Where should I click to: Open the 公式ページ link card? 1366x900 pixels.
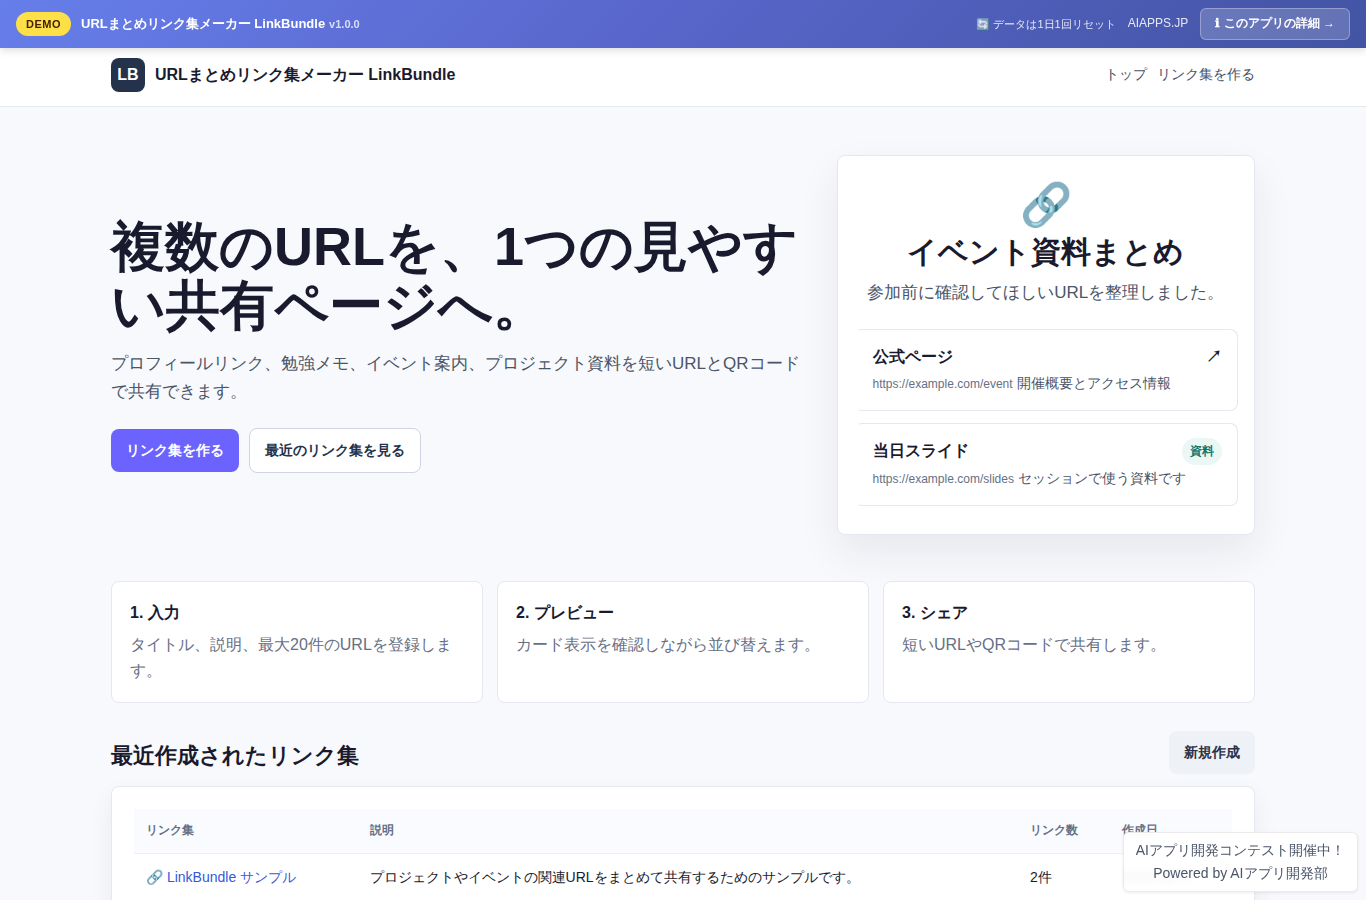(1047, 370)
